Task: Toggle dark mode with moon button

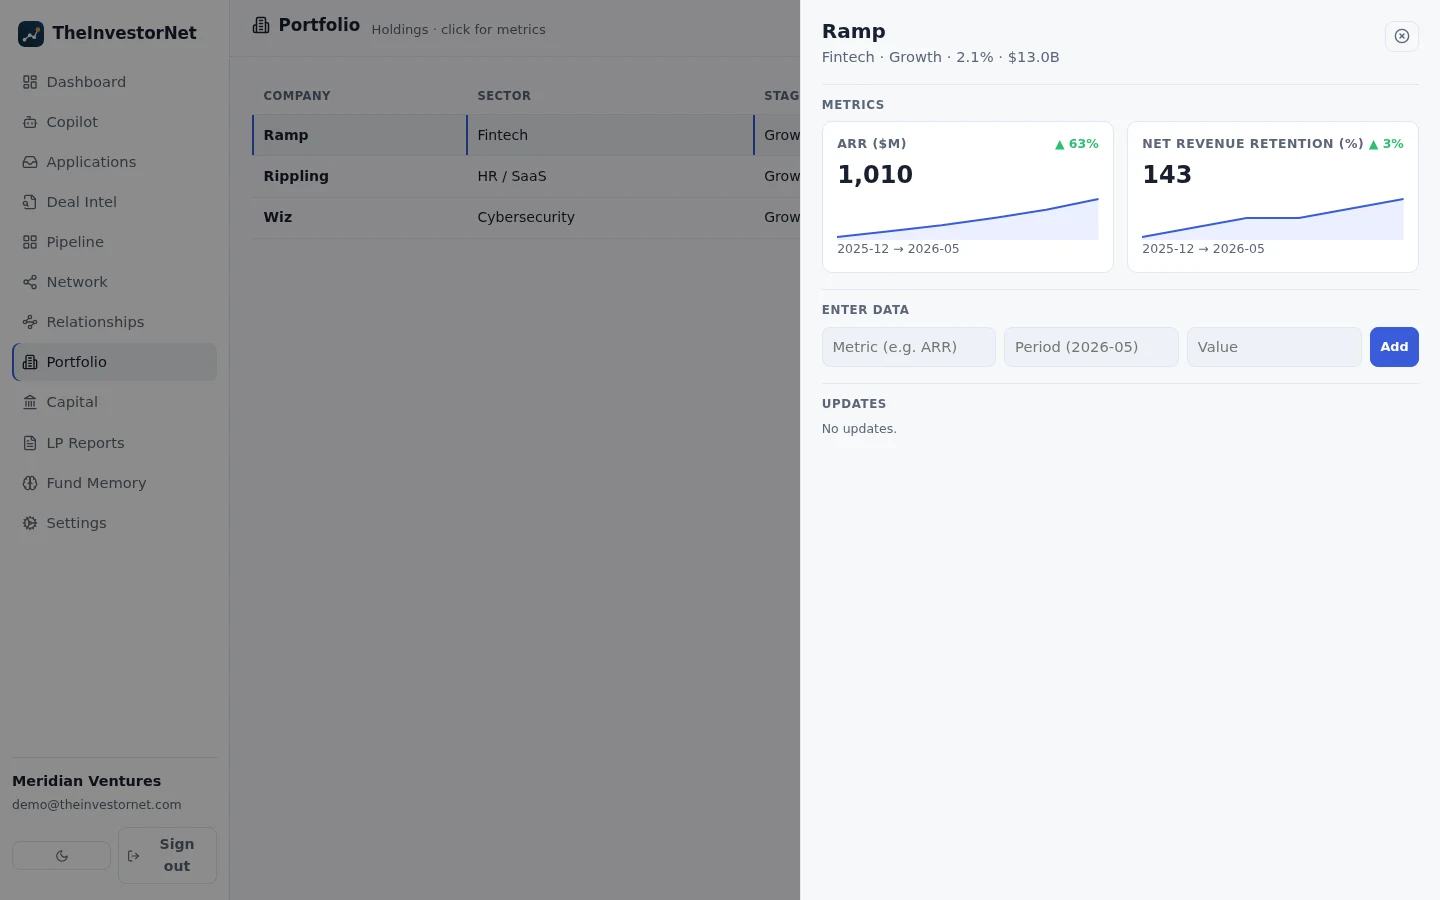Action: 62,856
